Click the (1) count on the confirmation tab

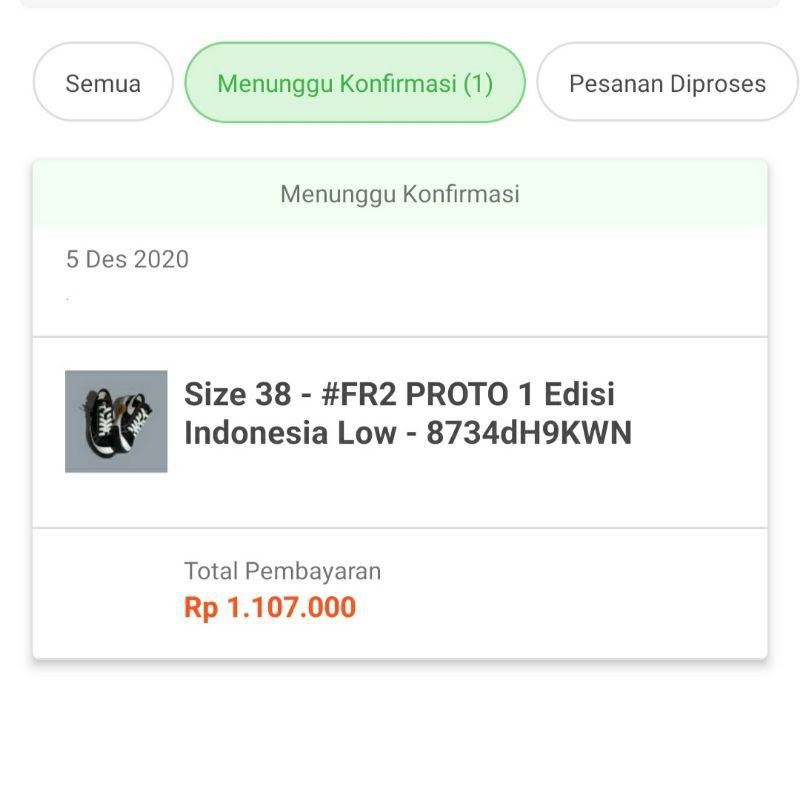478,83
